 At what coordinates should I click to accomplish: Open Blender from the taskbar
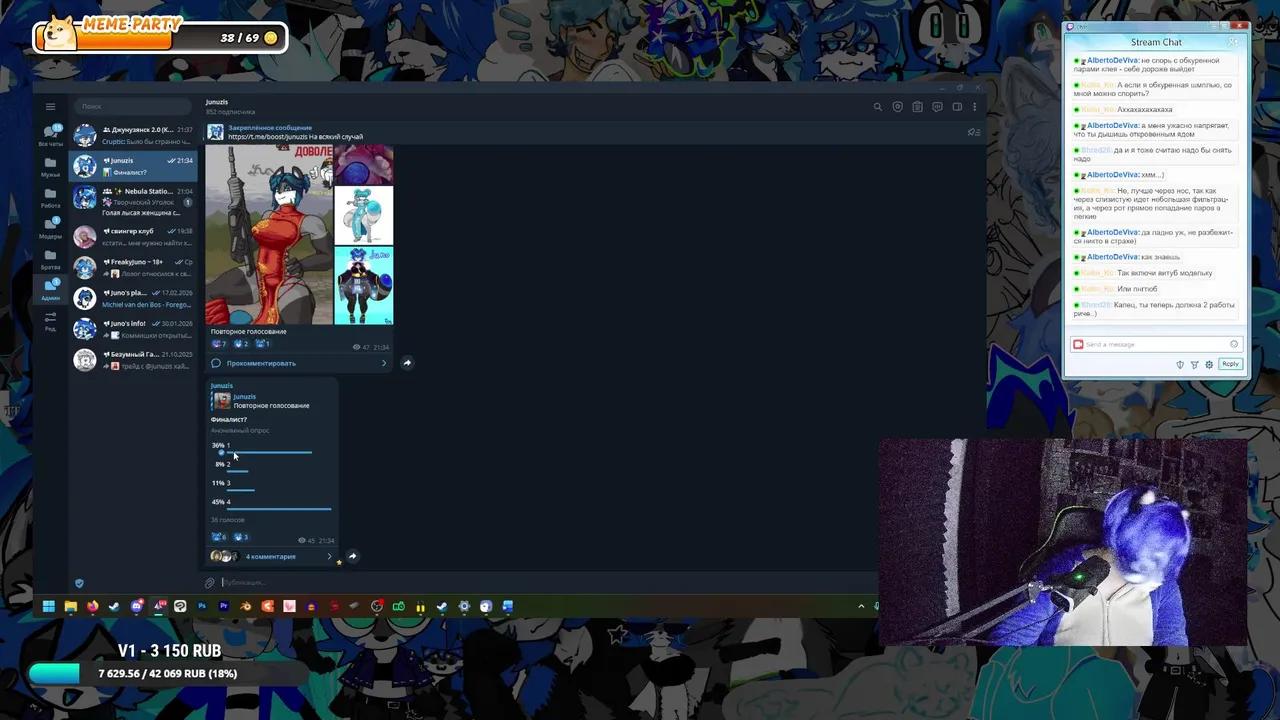[246, 606]
